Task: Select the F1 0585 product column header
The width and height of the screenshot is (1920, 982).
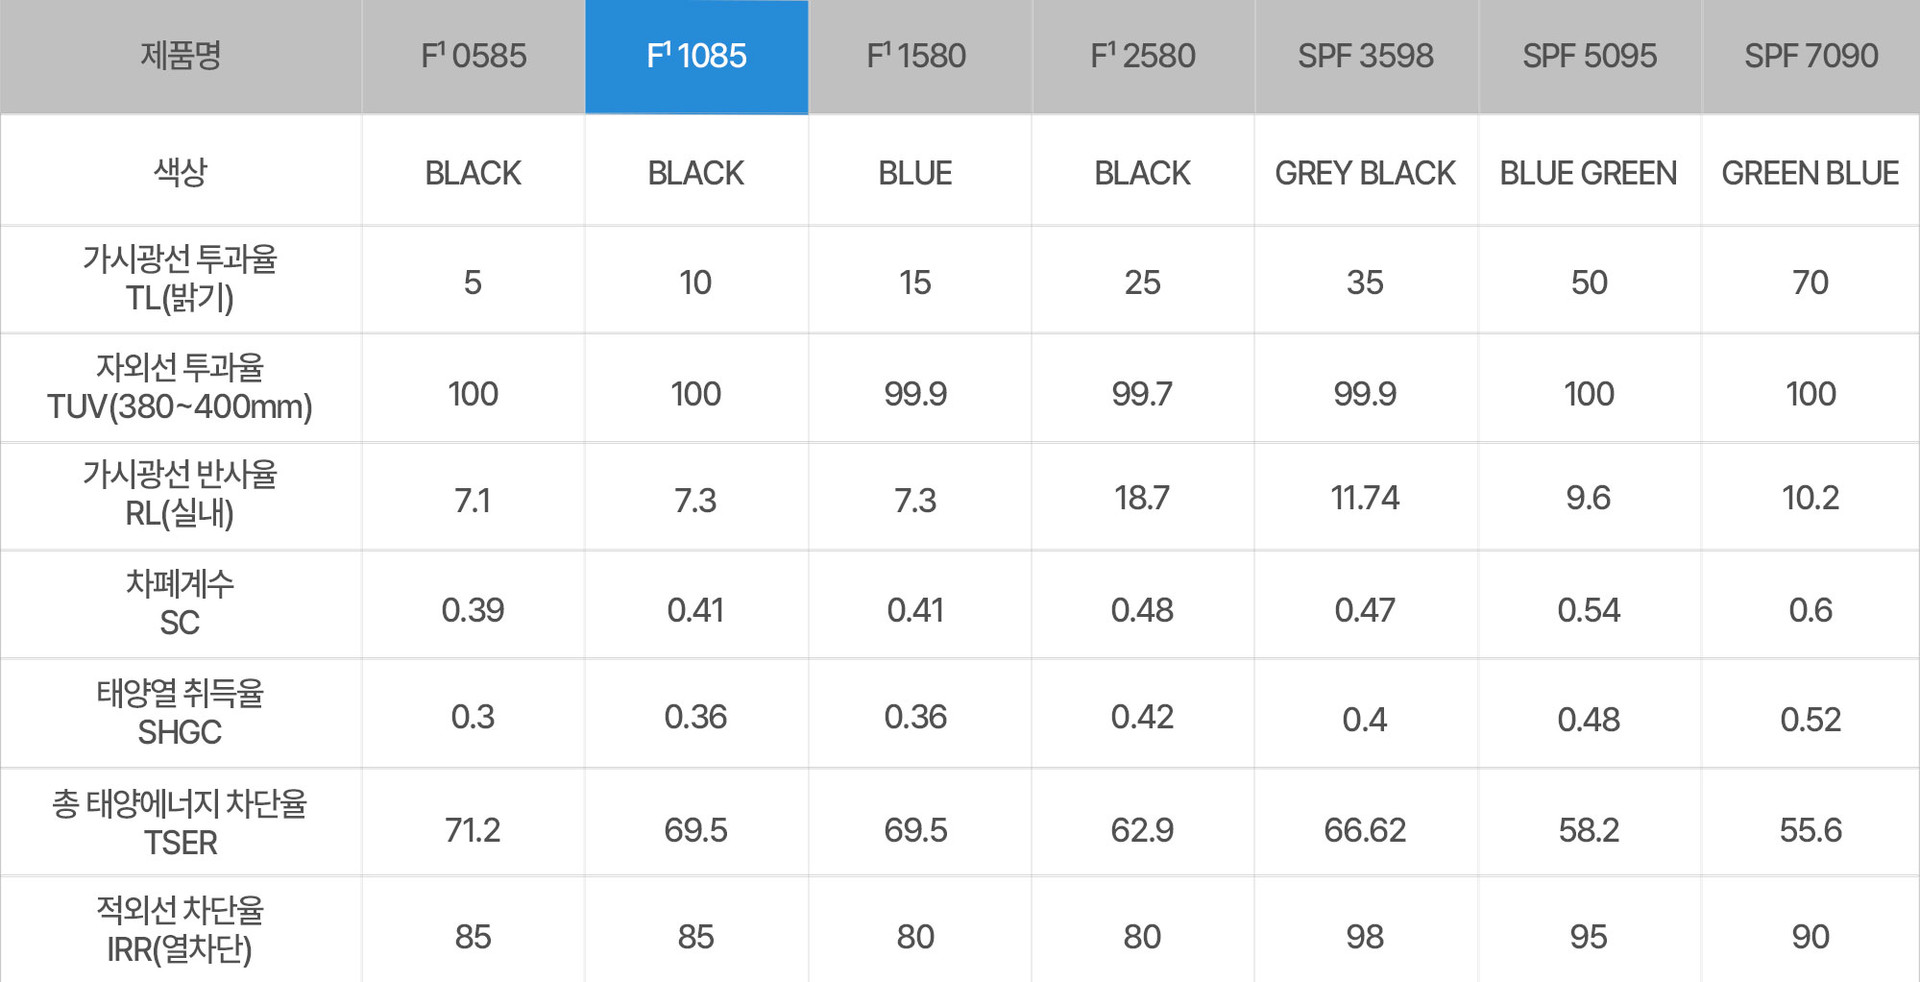Action: coord(473,56)
